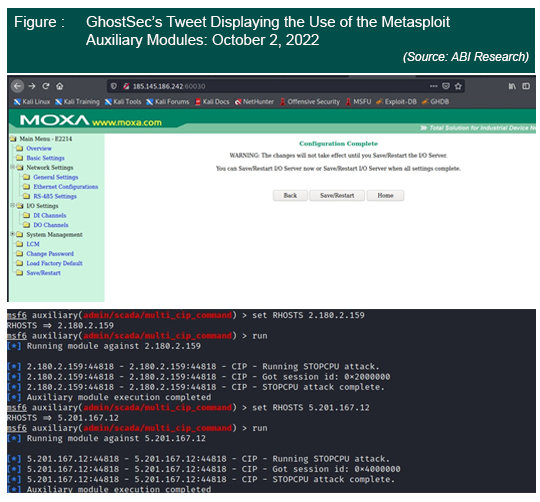The image size is (540, 502).
Task: Open Change Password page
Action: click(x=50, y=254)
